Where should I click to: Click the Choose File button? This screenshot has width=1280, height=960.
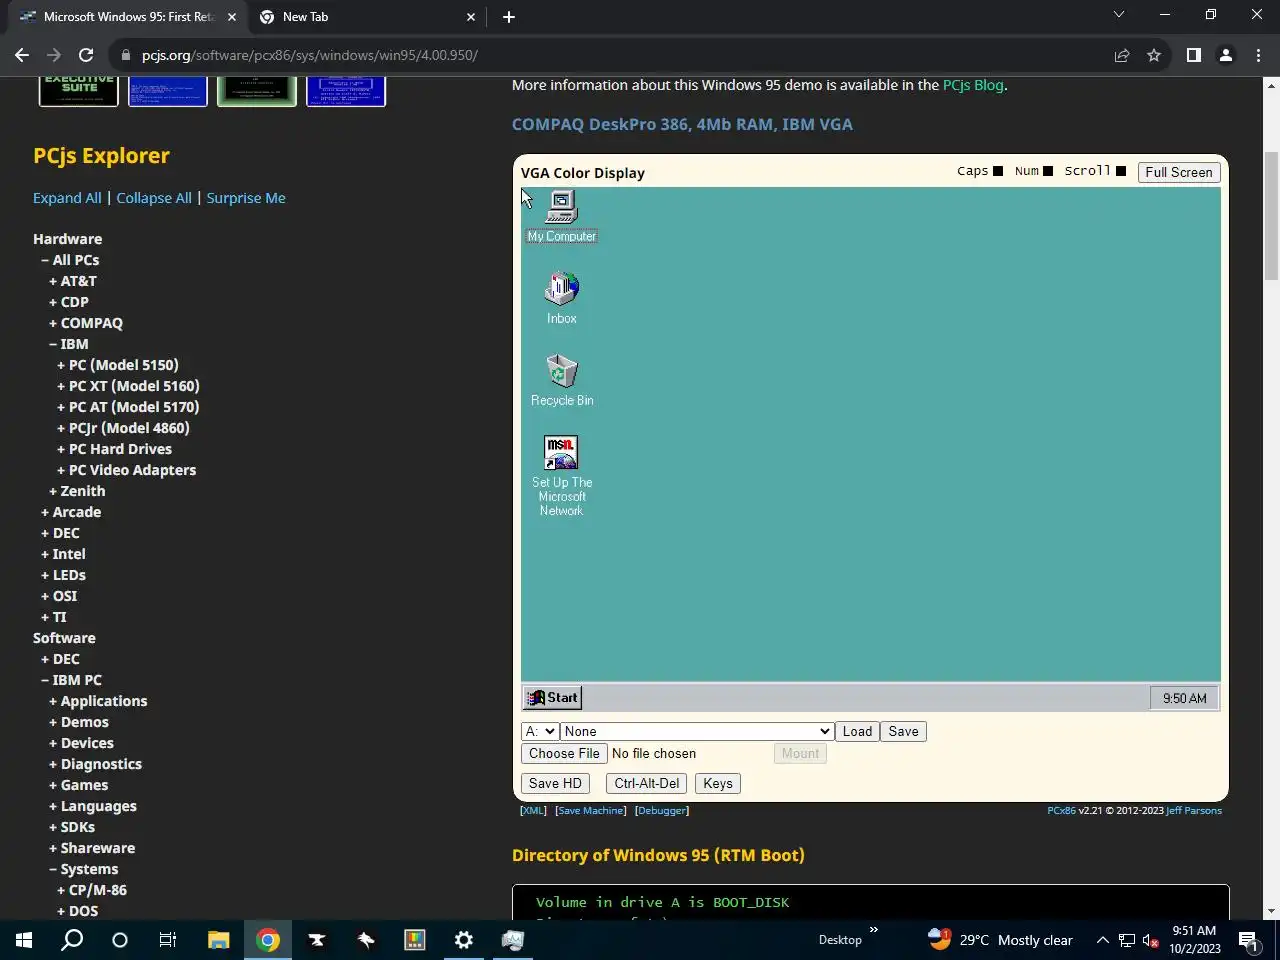click(564, 753)
